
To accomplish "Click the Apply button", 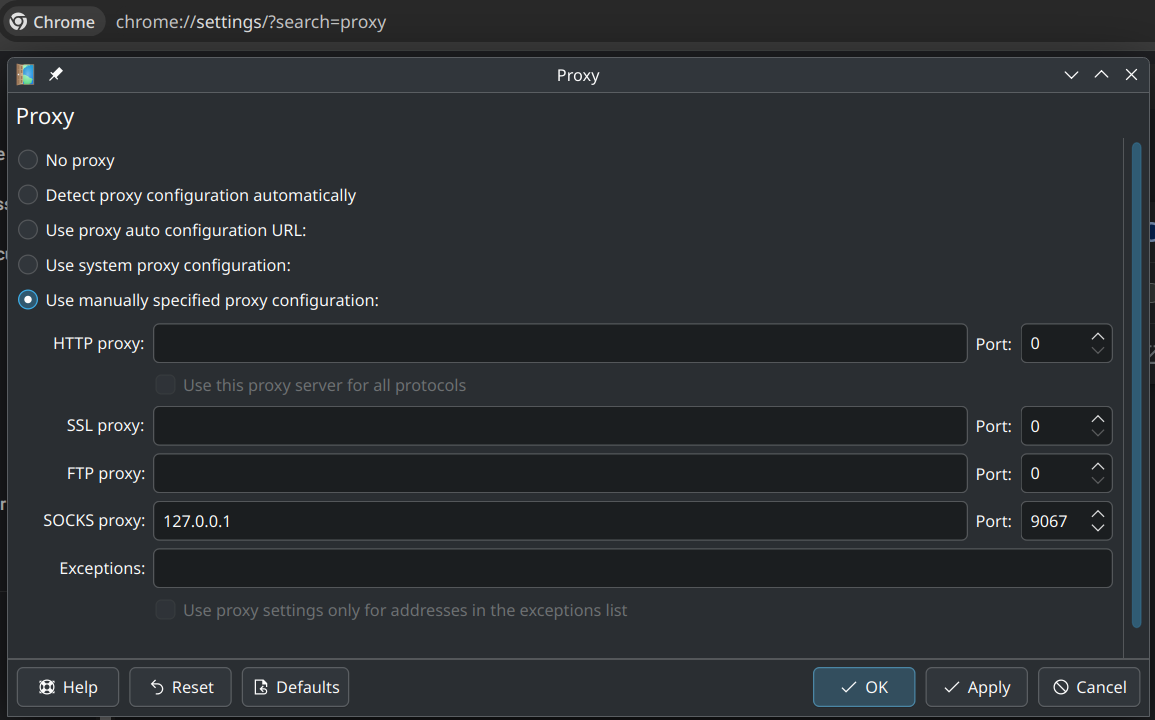I will (977, 687).
